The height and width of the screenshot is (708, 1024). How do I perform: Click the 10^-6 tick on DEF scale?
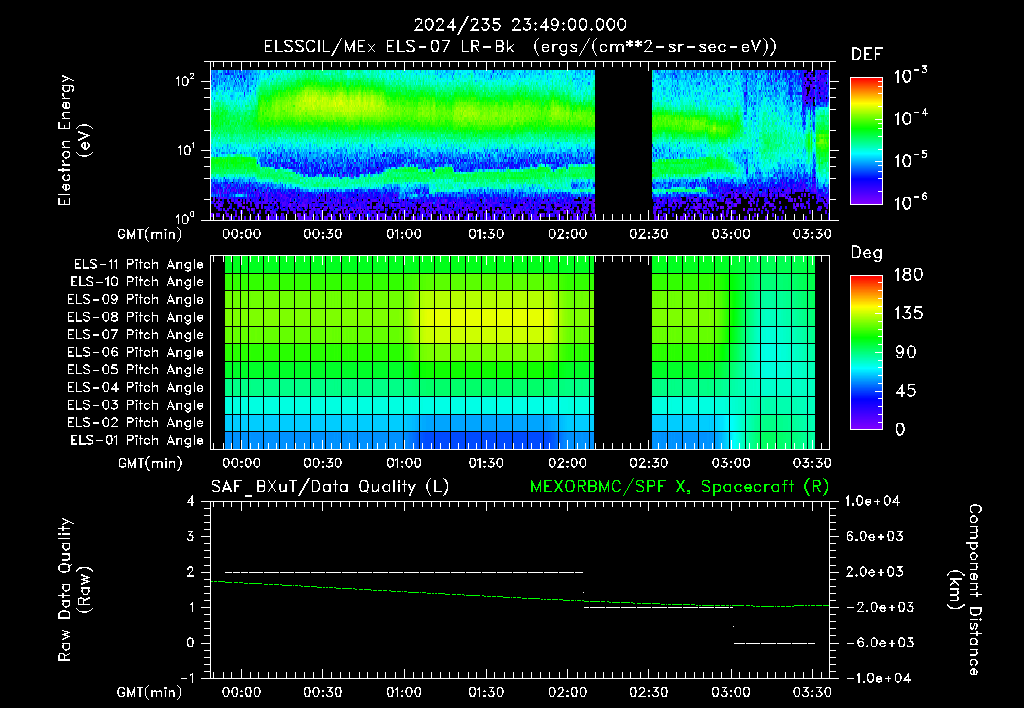(x=910, y=202)
